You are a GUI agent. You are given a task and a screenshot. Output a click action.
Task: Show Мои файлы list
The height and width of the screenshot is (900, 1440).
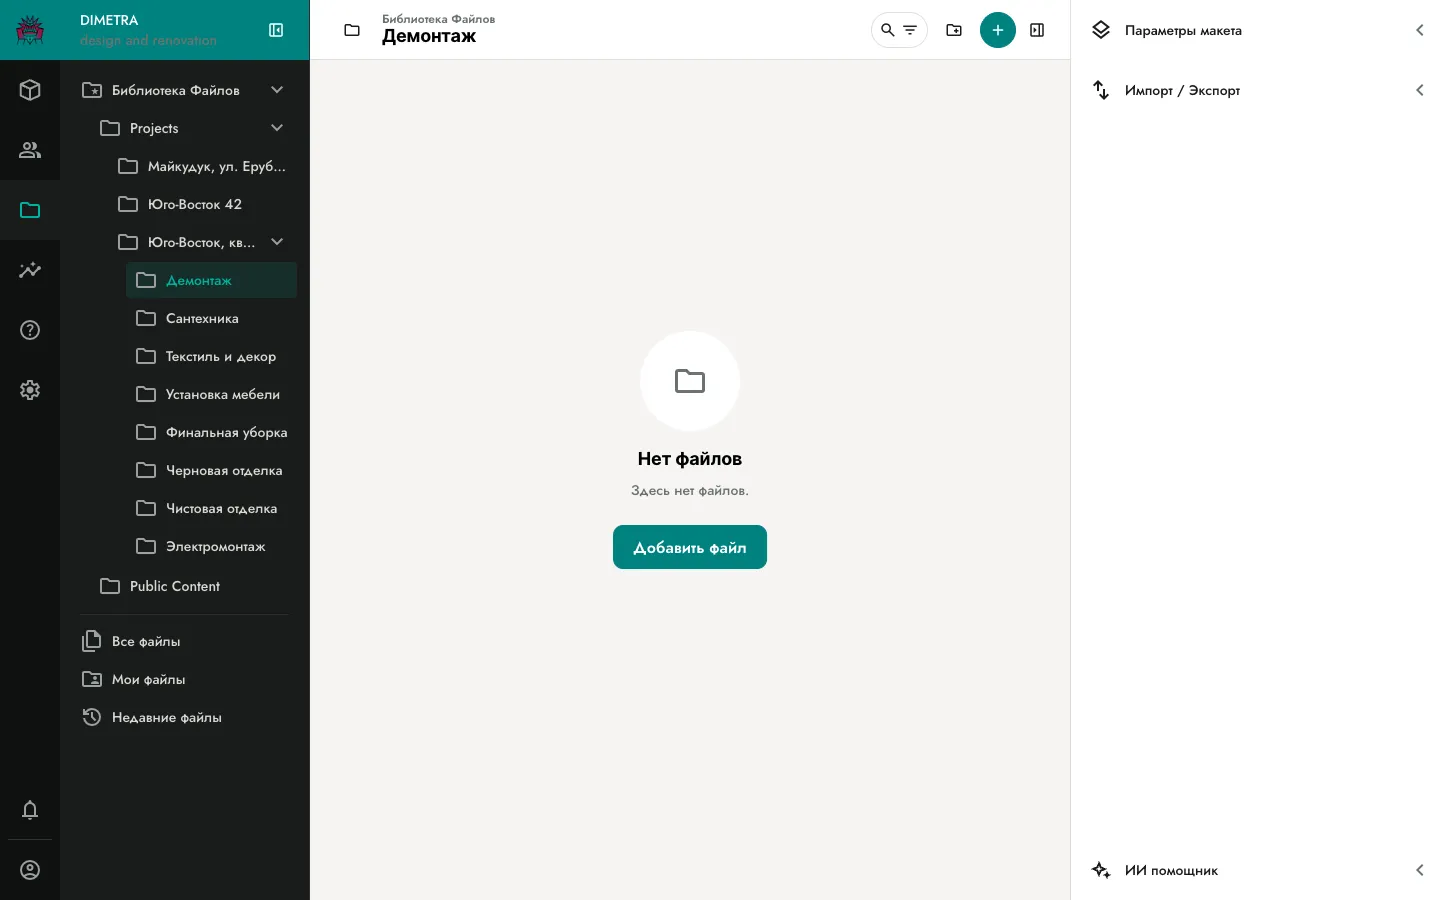(x=184, y=679)
